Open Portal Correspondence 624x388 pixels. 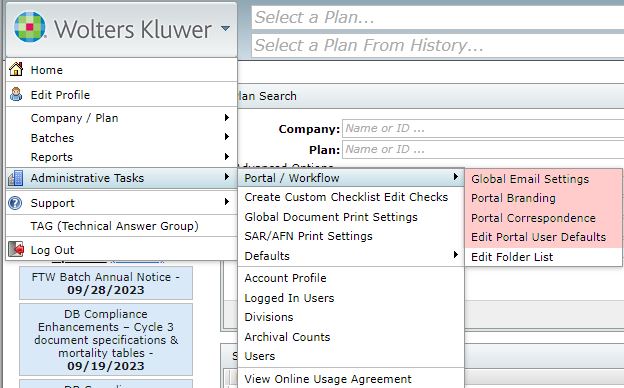[543, 218]
